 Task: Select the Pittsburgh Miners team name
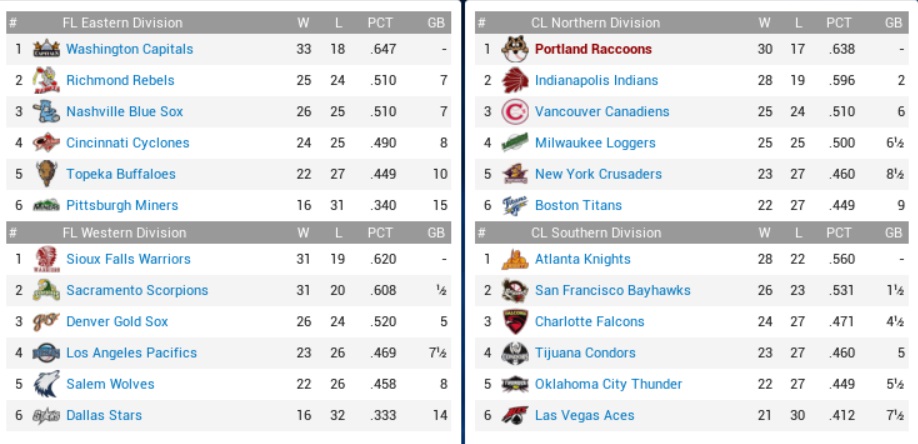[x=122, y=206]
